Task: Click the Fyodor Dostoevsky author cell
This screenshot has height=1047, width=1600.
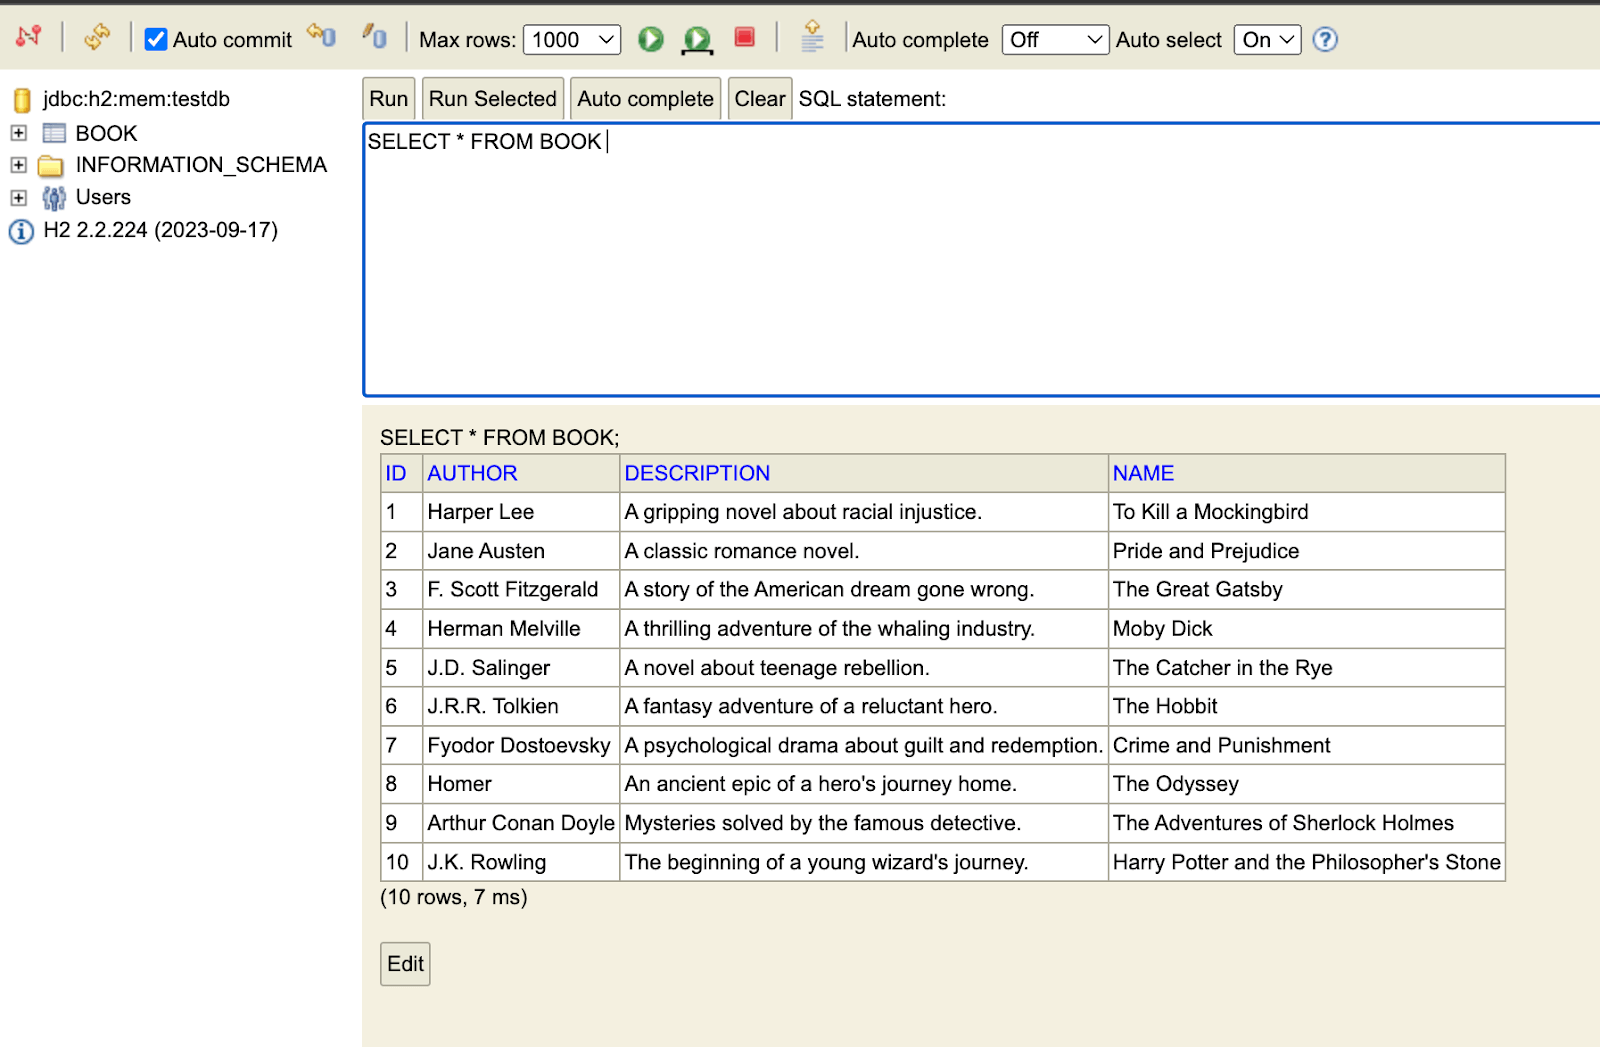Action: point(520,745)
